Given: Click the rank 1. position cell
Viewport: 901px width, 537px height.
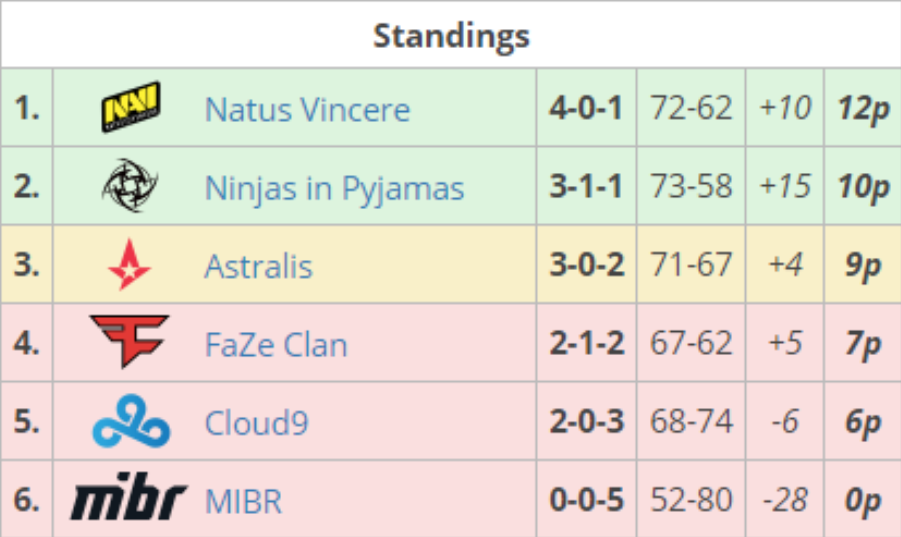Looking at the screenshot, I should tap(27, 109).
